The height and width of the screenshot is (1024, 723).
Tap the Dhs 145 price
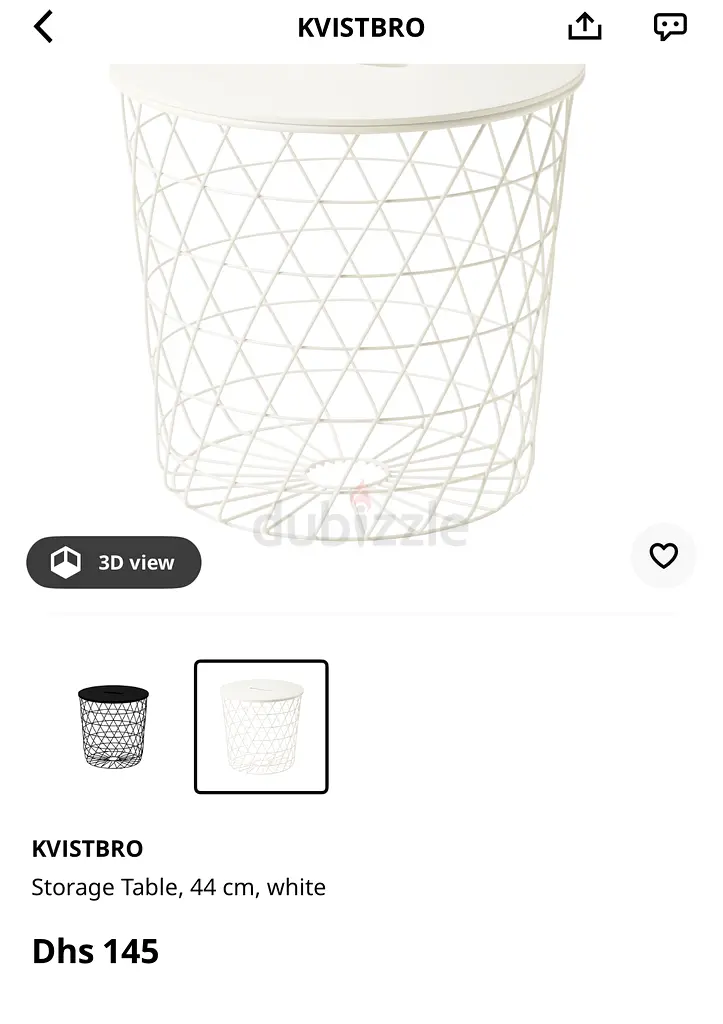pyautogui.click(x=95, y=951)
